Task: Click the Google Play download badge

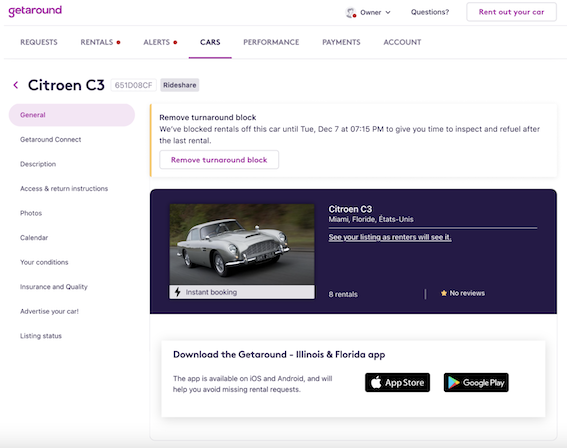Action: click(x=476, y=383)
